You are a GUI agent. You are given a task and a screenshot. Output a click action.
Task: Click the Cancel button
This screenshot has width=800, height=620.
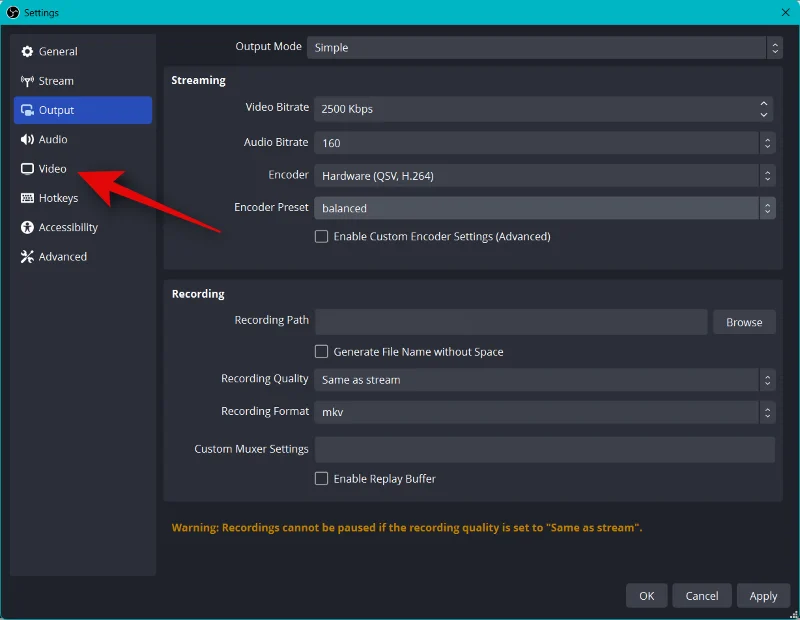702,596
